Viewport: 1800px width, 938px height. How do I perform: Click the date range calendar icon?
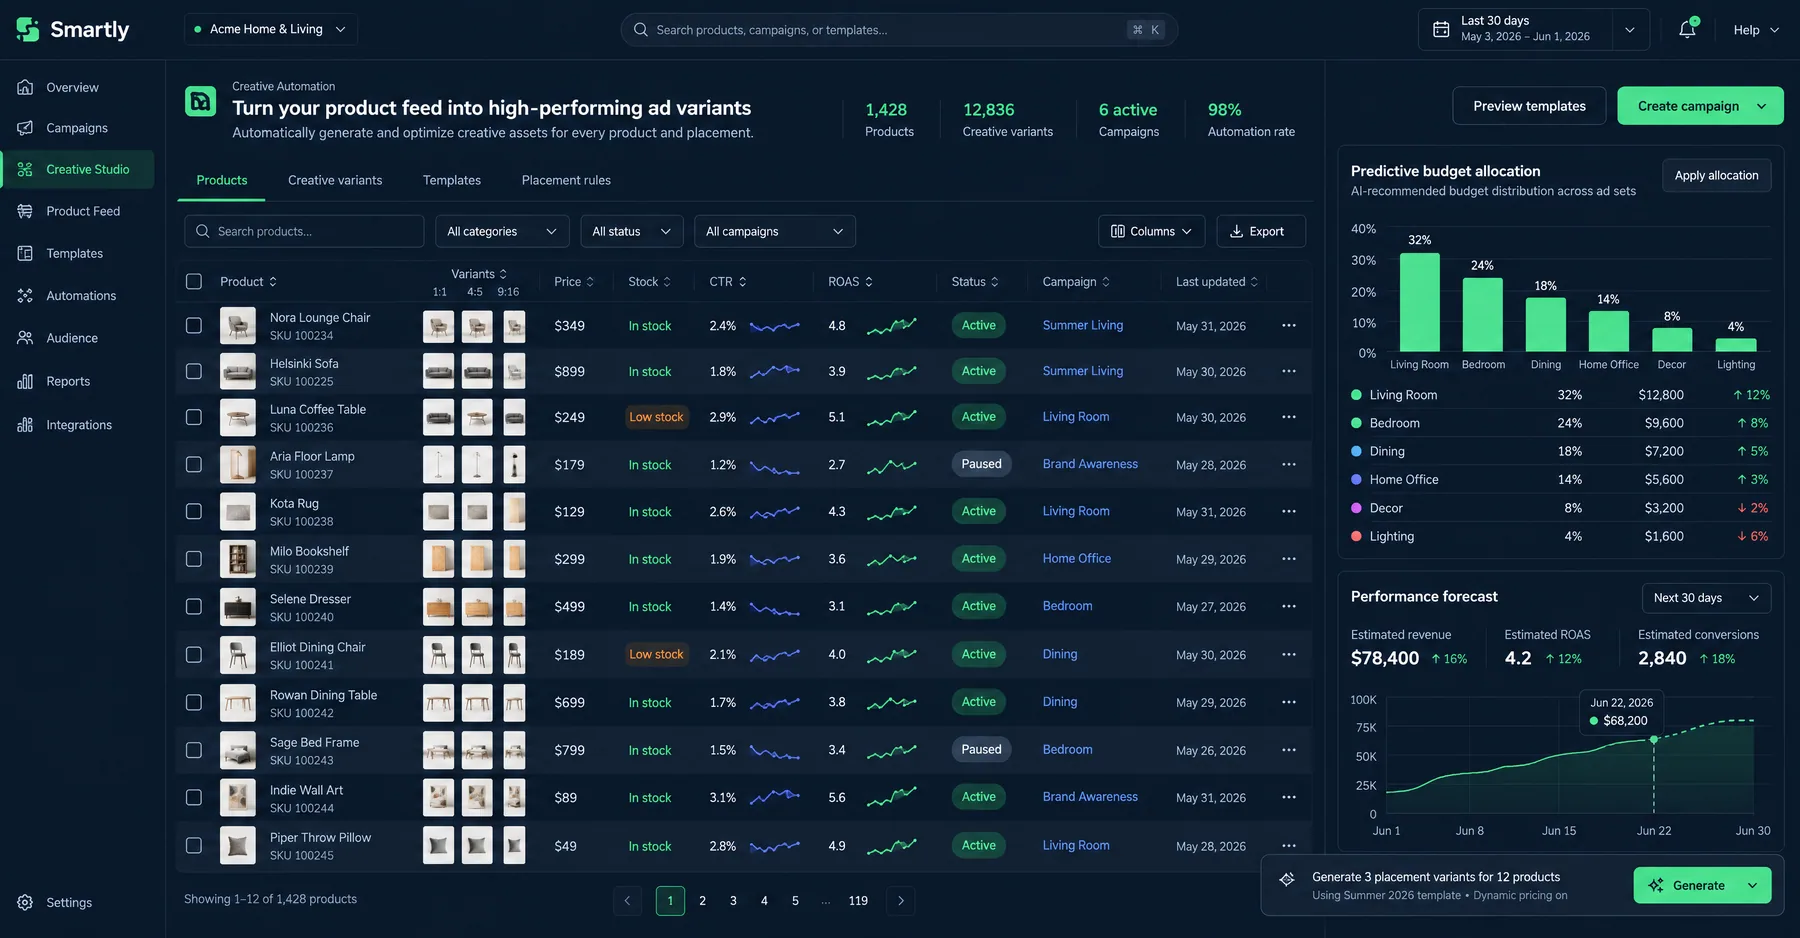[x=1441, y=29]
